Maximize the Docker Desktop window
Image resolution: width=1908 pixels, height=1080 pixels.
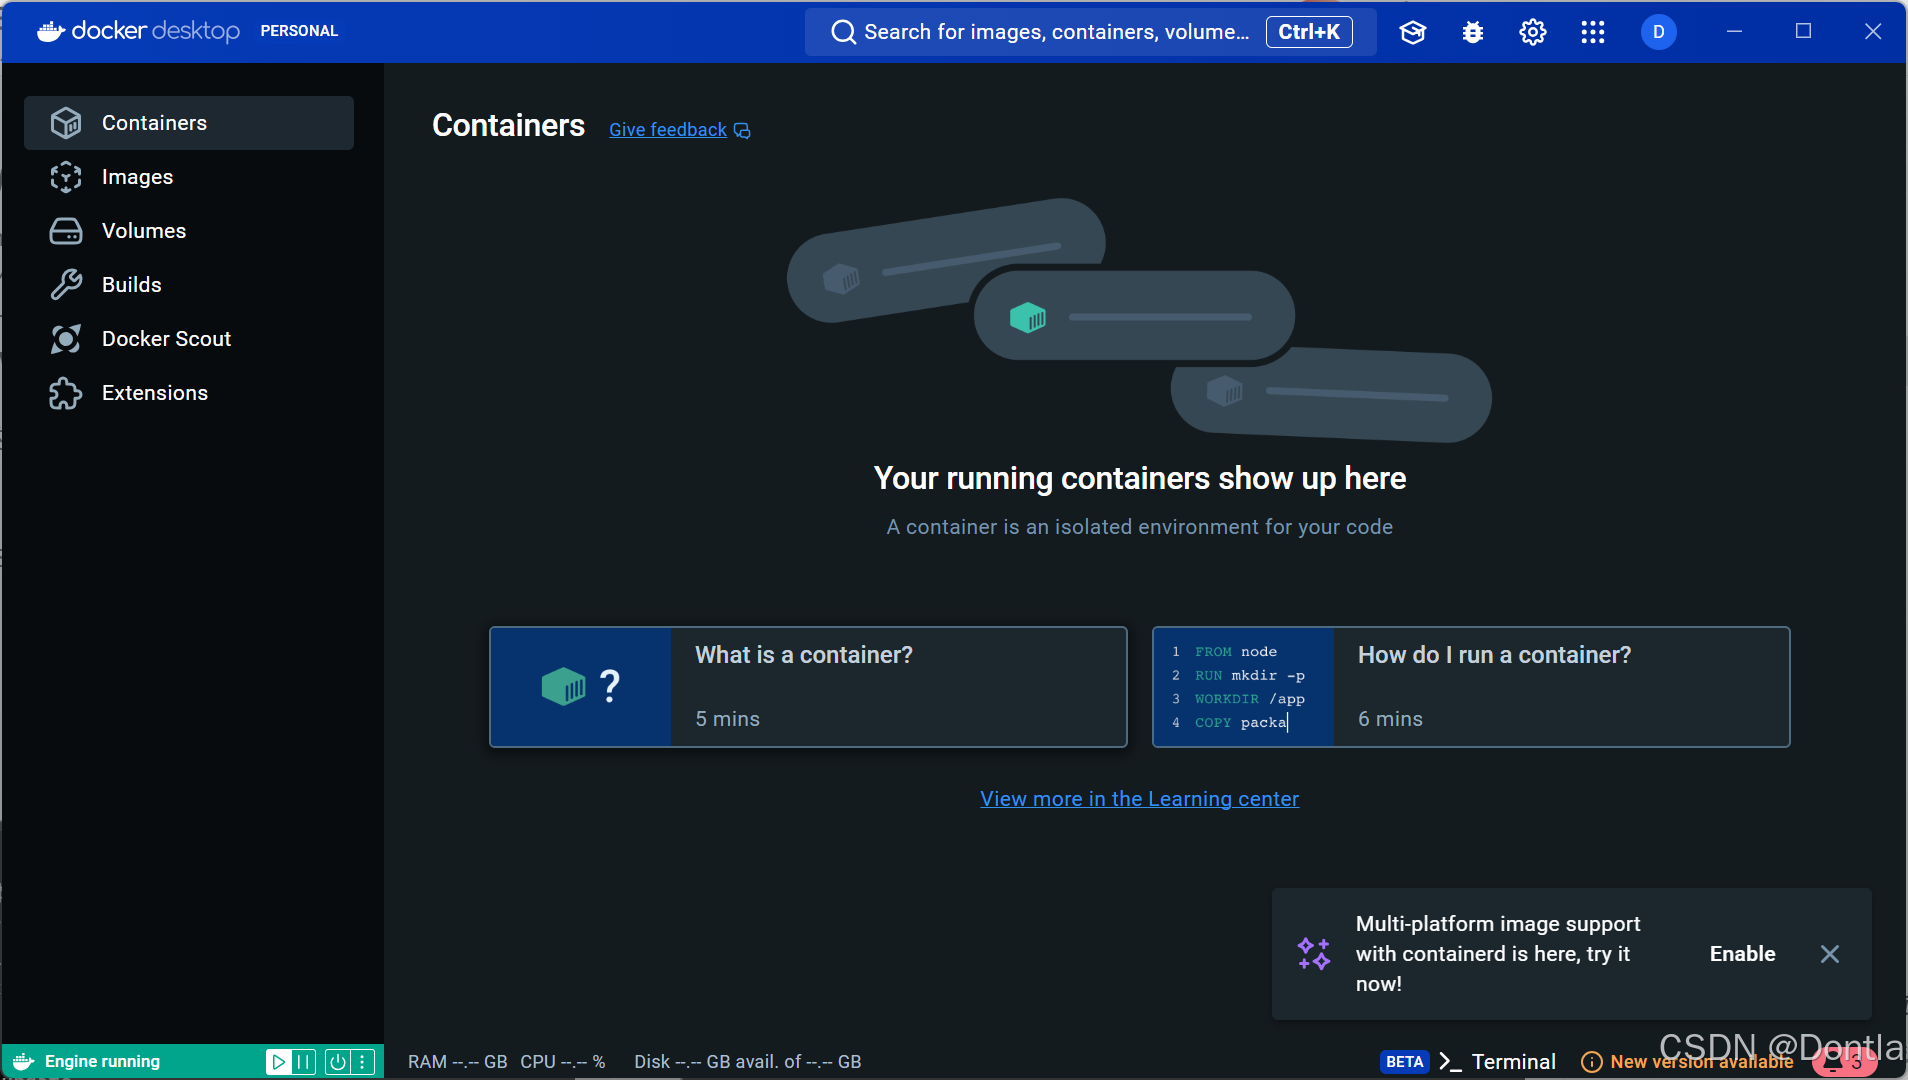coord(1803,32)
